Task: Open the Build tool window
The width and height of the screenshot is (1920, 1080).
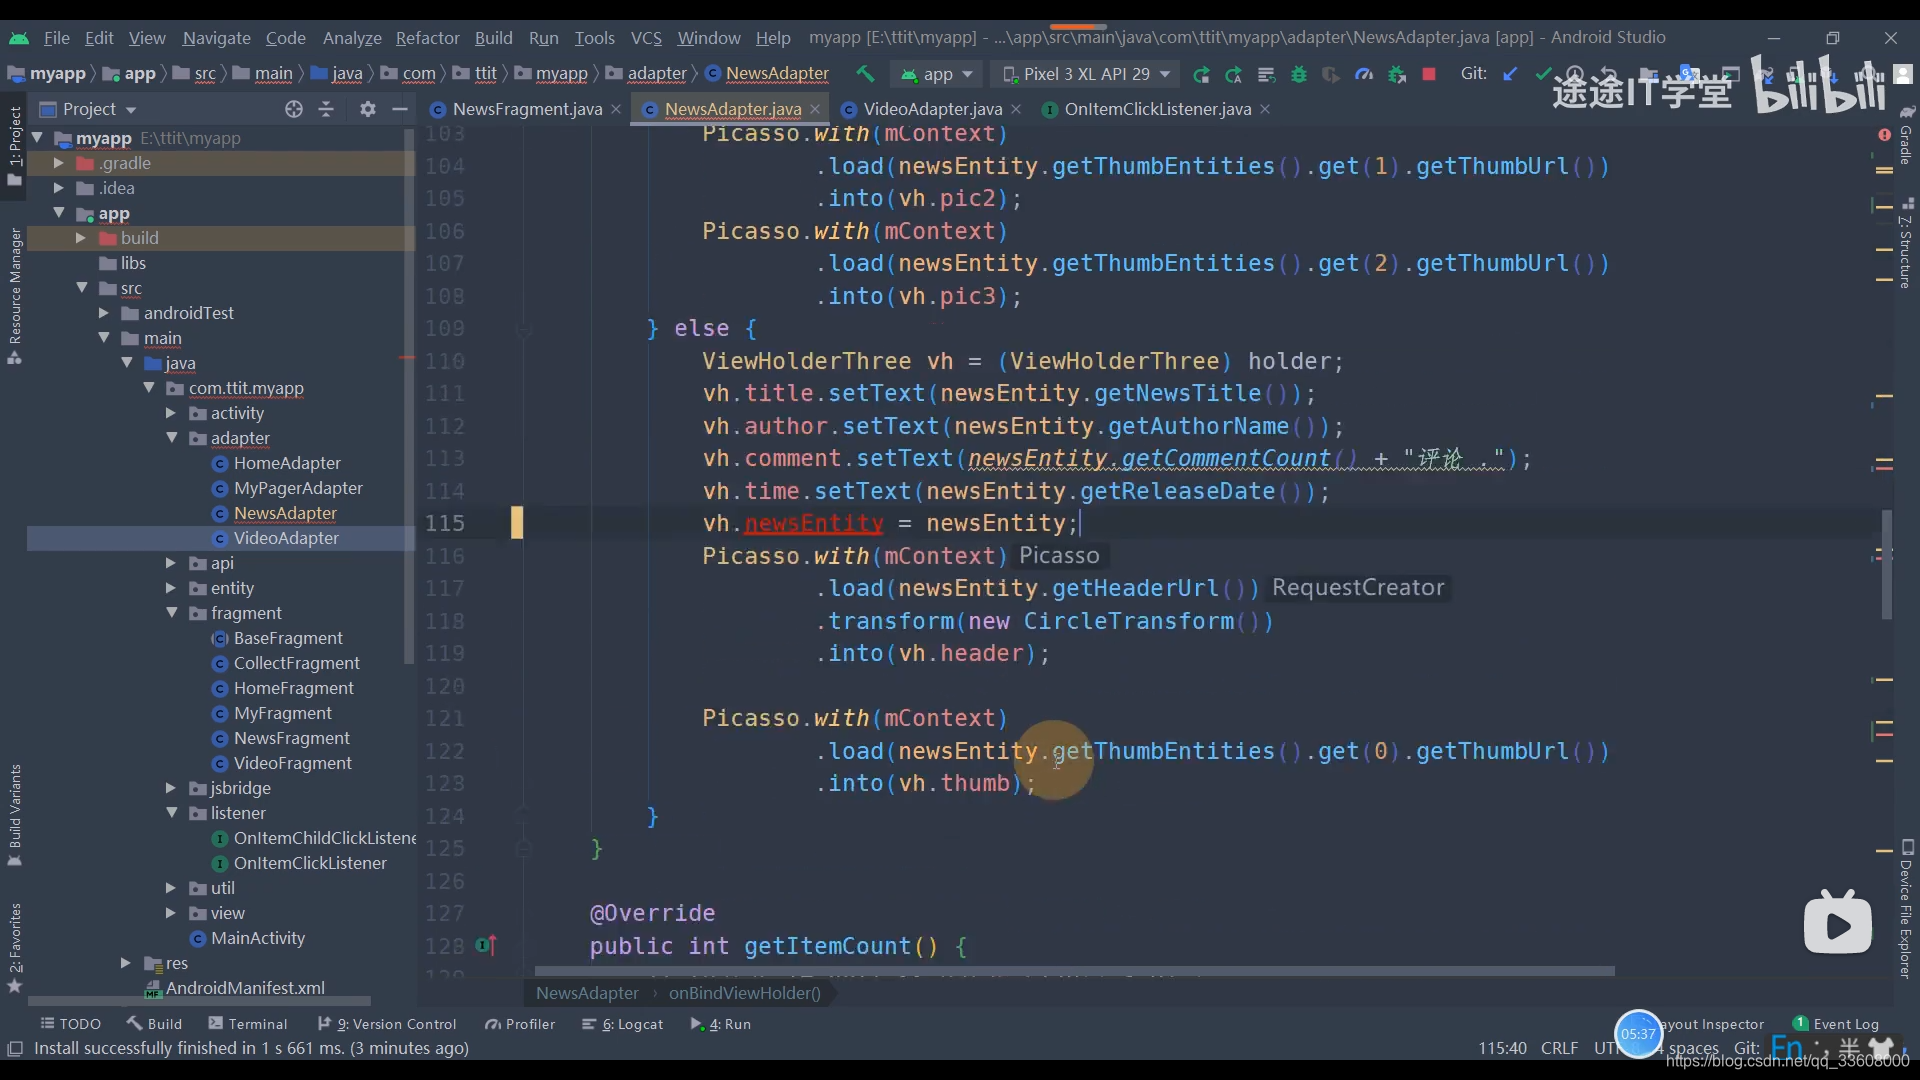Action: 154,1024
